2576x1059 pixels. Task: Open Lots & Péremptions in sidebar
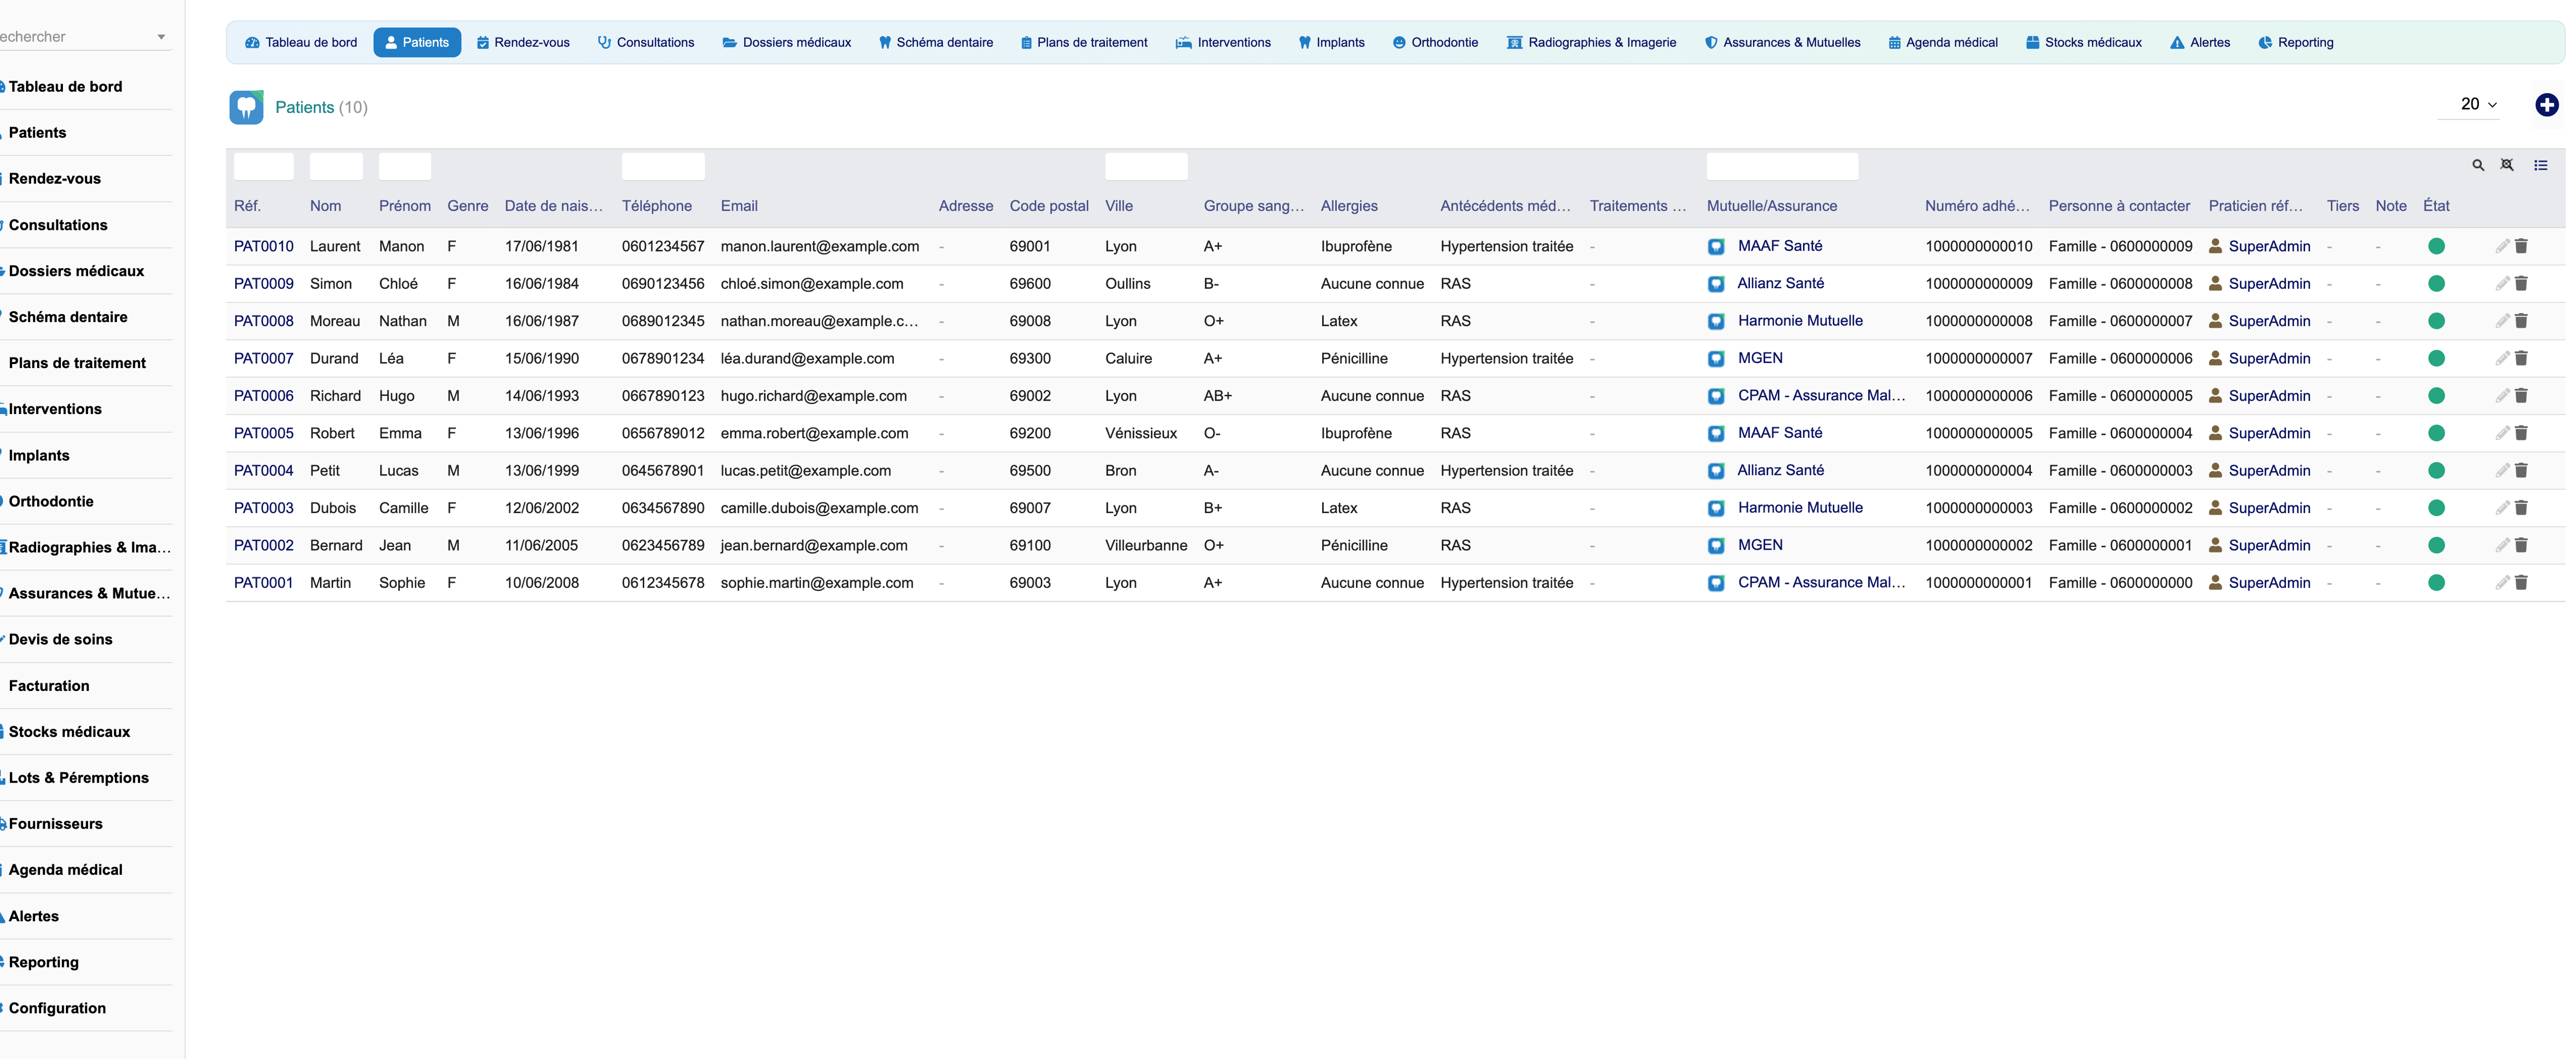(78, 777)
